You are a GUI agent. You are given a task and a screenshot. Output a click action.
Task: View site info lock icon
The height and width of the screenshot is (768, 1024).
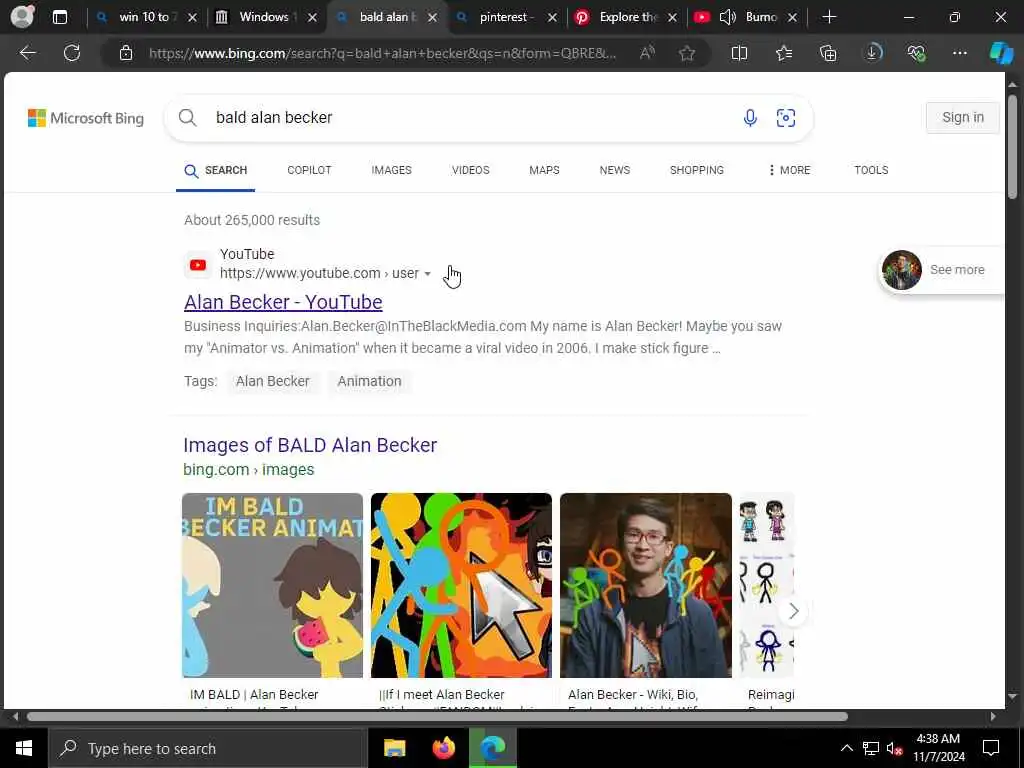126,53
